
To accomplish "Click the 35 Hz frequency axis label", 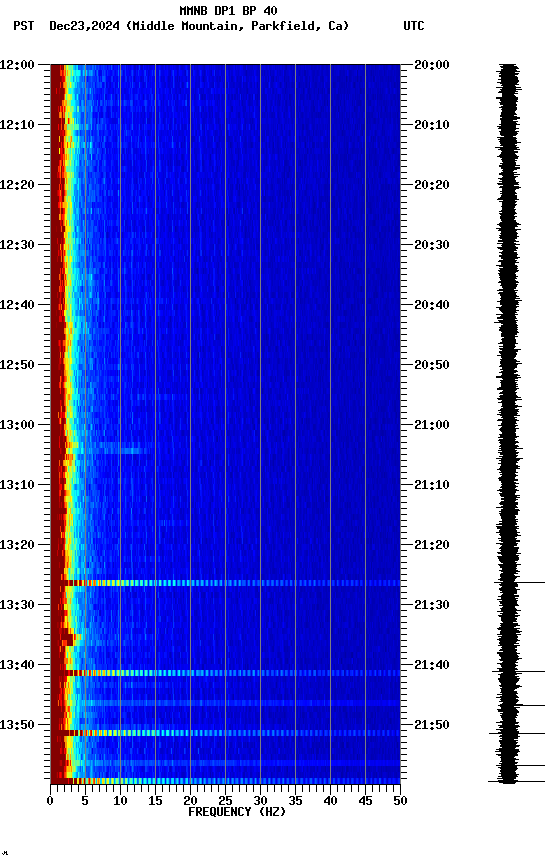I will pos(295,801).
